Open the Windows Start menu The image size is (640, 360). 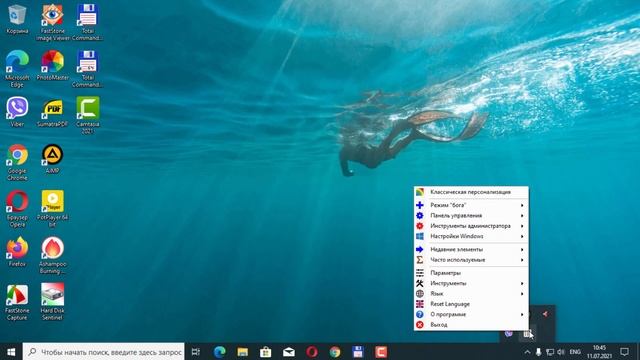coord(11,351)
